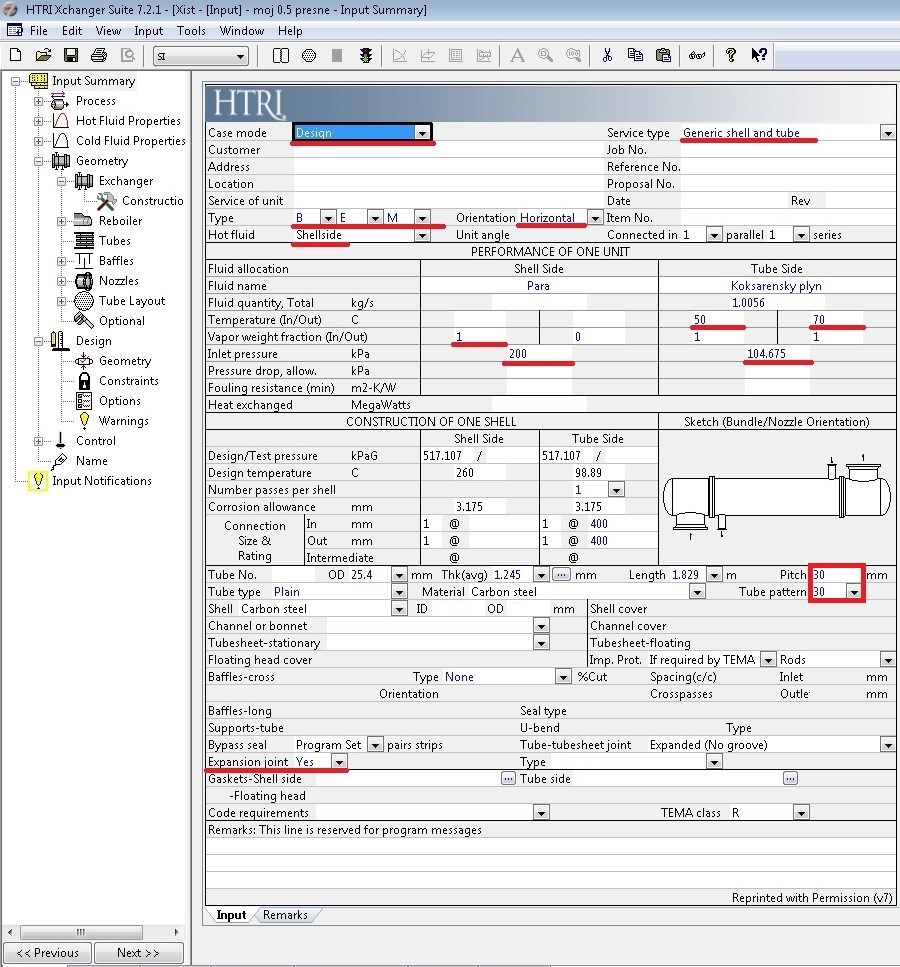Click the Customer input field
This screenshot has width=900, height=967.
point(448,150)
